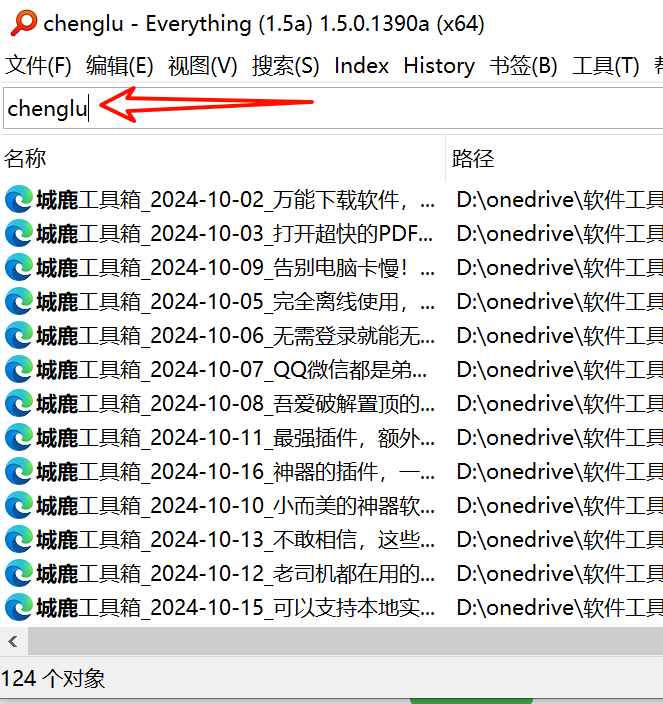The image size is (663, 704).
Task: Click the horizontal scrollbar left arrow
Action: 13,641
